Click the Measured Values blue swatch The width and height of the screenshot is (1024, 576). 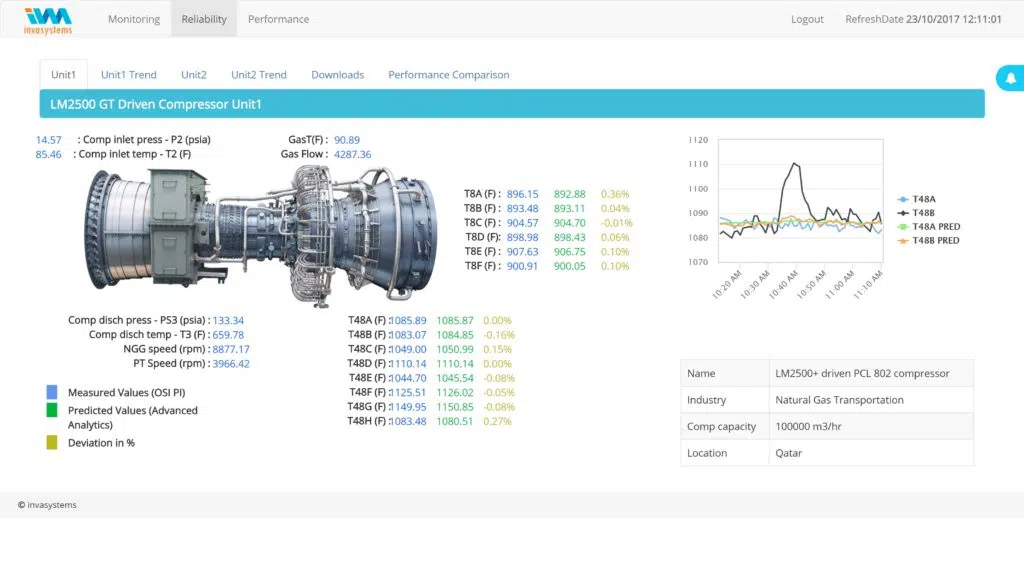coord(52,392)
